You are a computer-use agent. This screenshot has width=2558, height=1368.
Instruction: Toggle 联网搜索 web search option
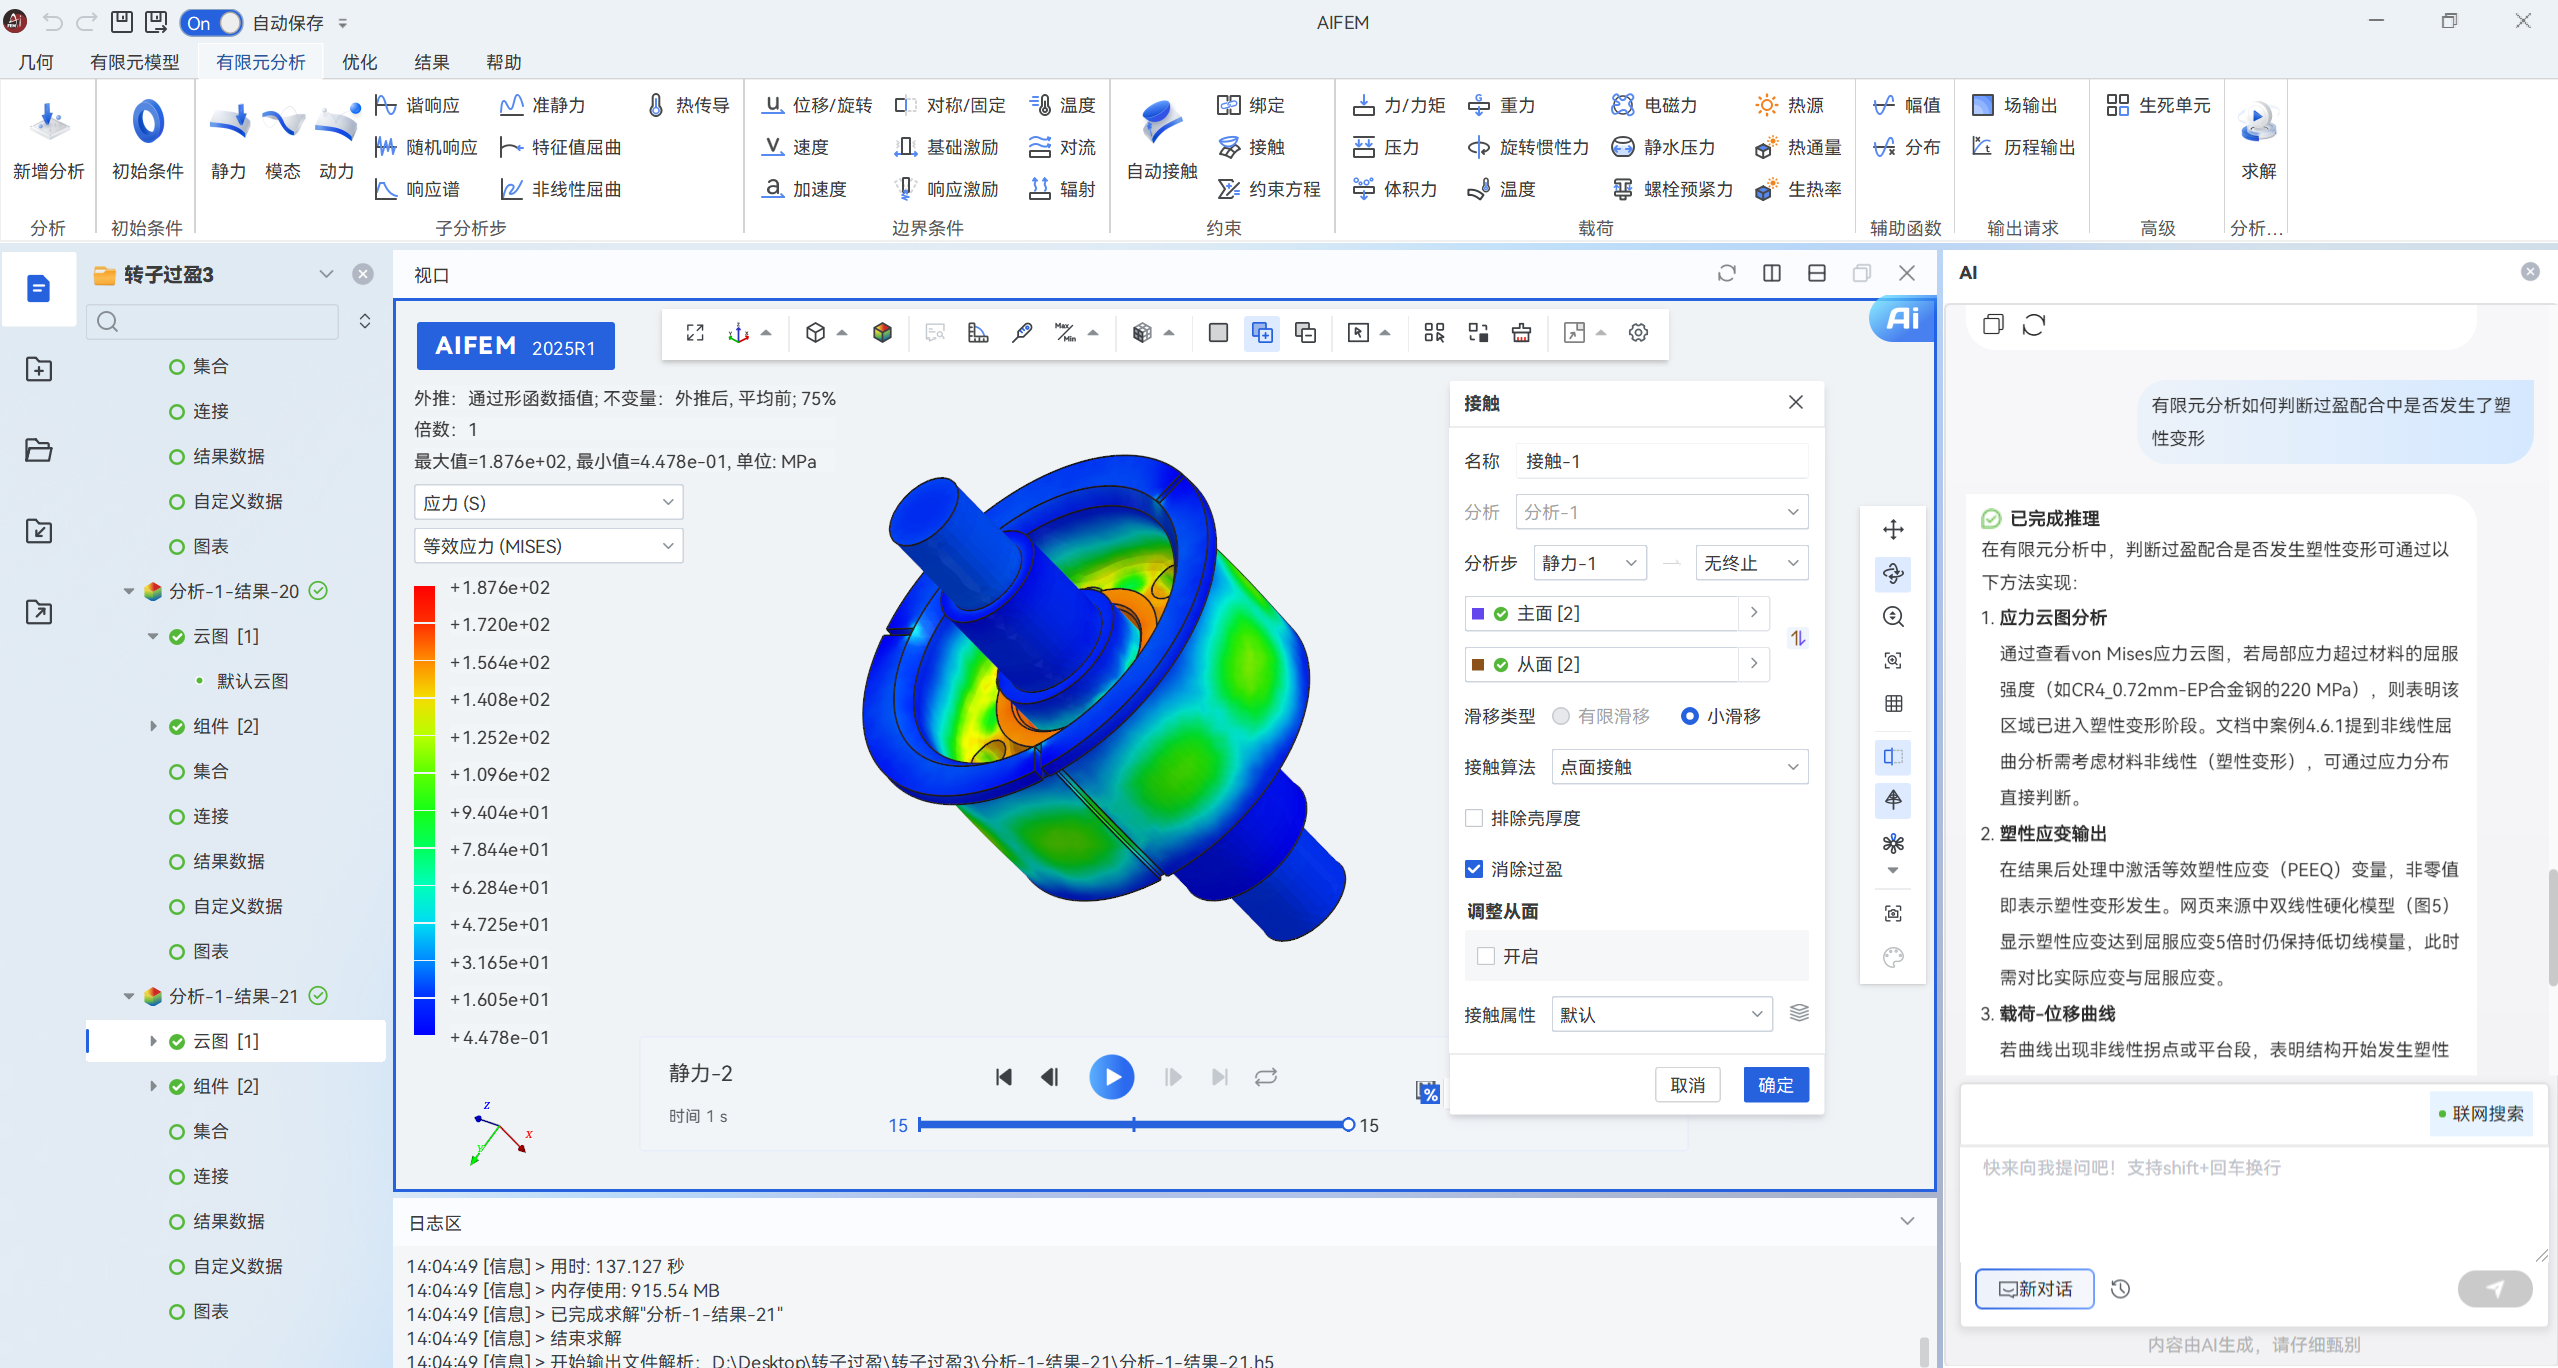point(2480,1114)
